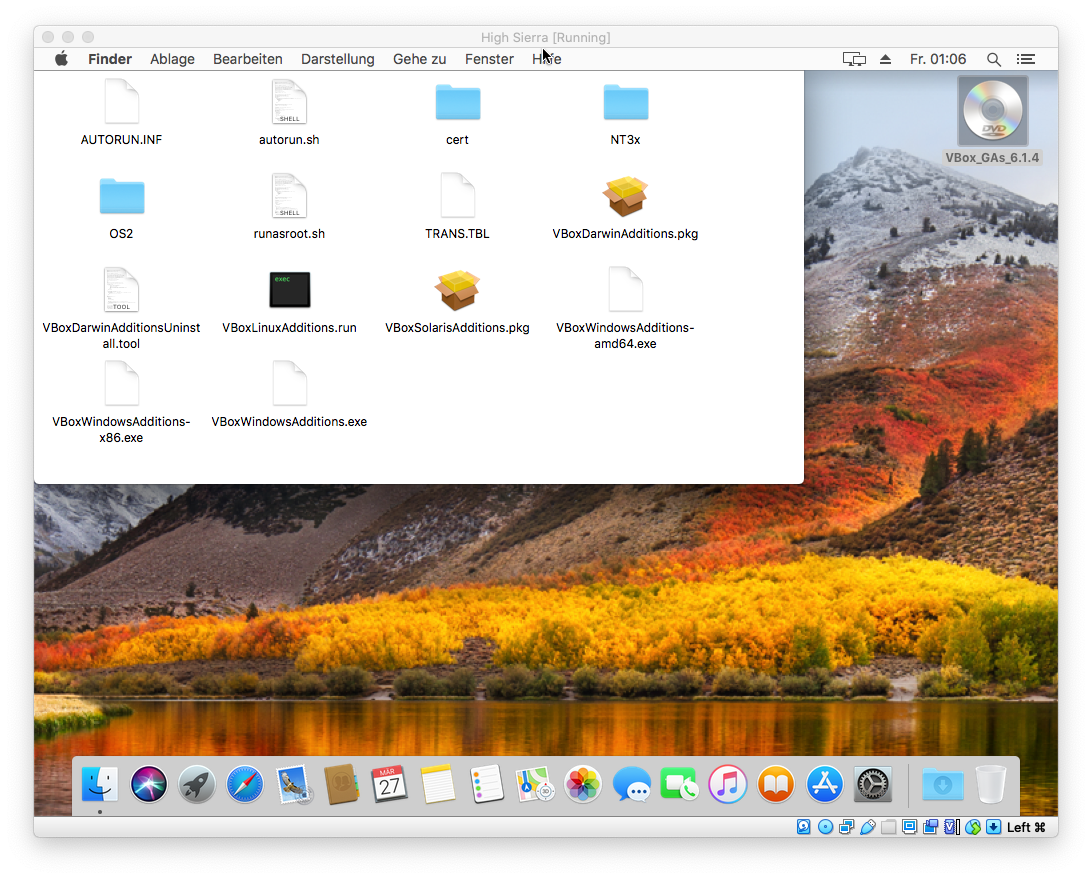The image size is (1092, 879).
Task: Select the TRANS.TBL file
Action: coord(457,197)
